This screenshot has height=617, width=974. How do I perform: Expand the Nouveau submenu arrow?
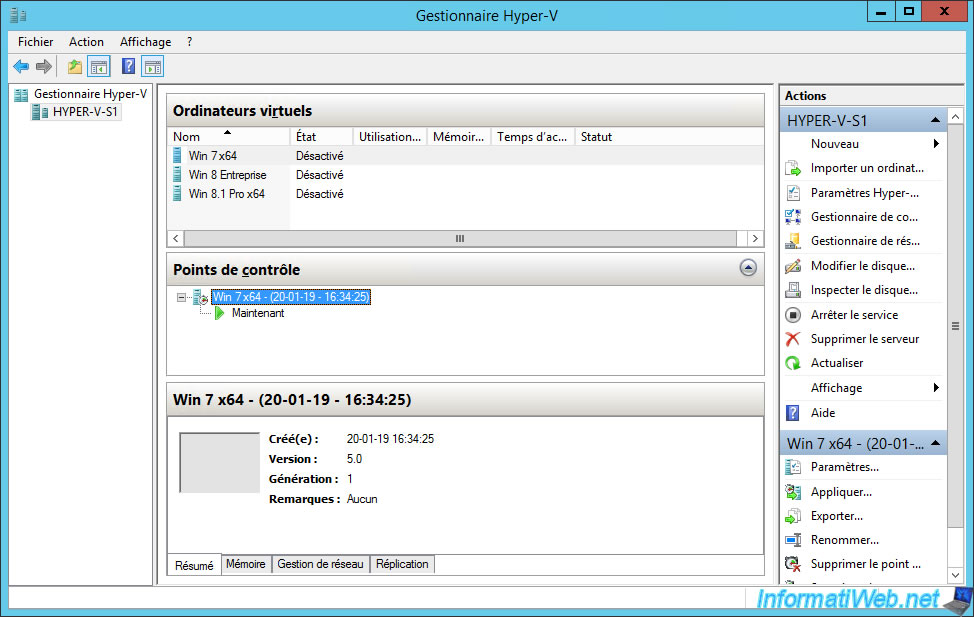(x=936, y=144)
